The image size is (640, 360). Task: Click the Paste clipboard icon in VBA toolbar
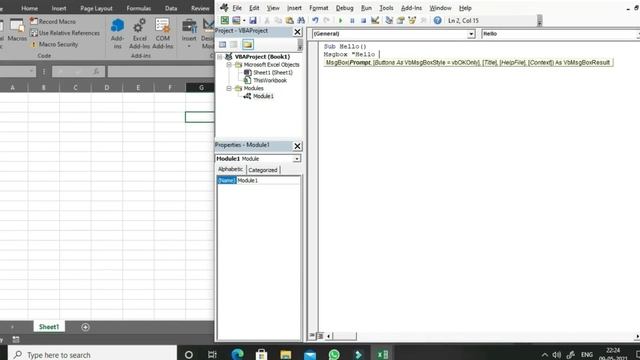(289, 20)
